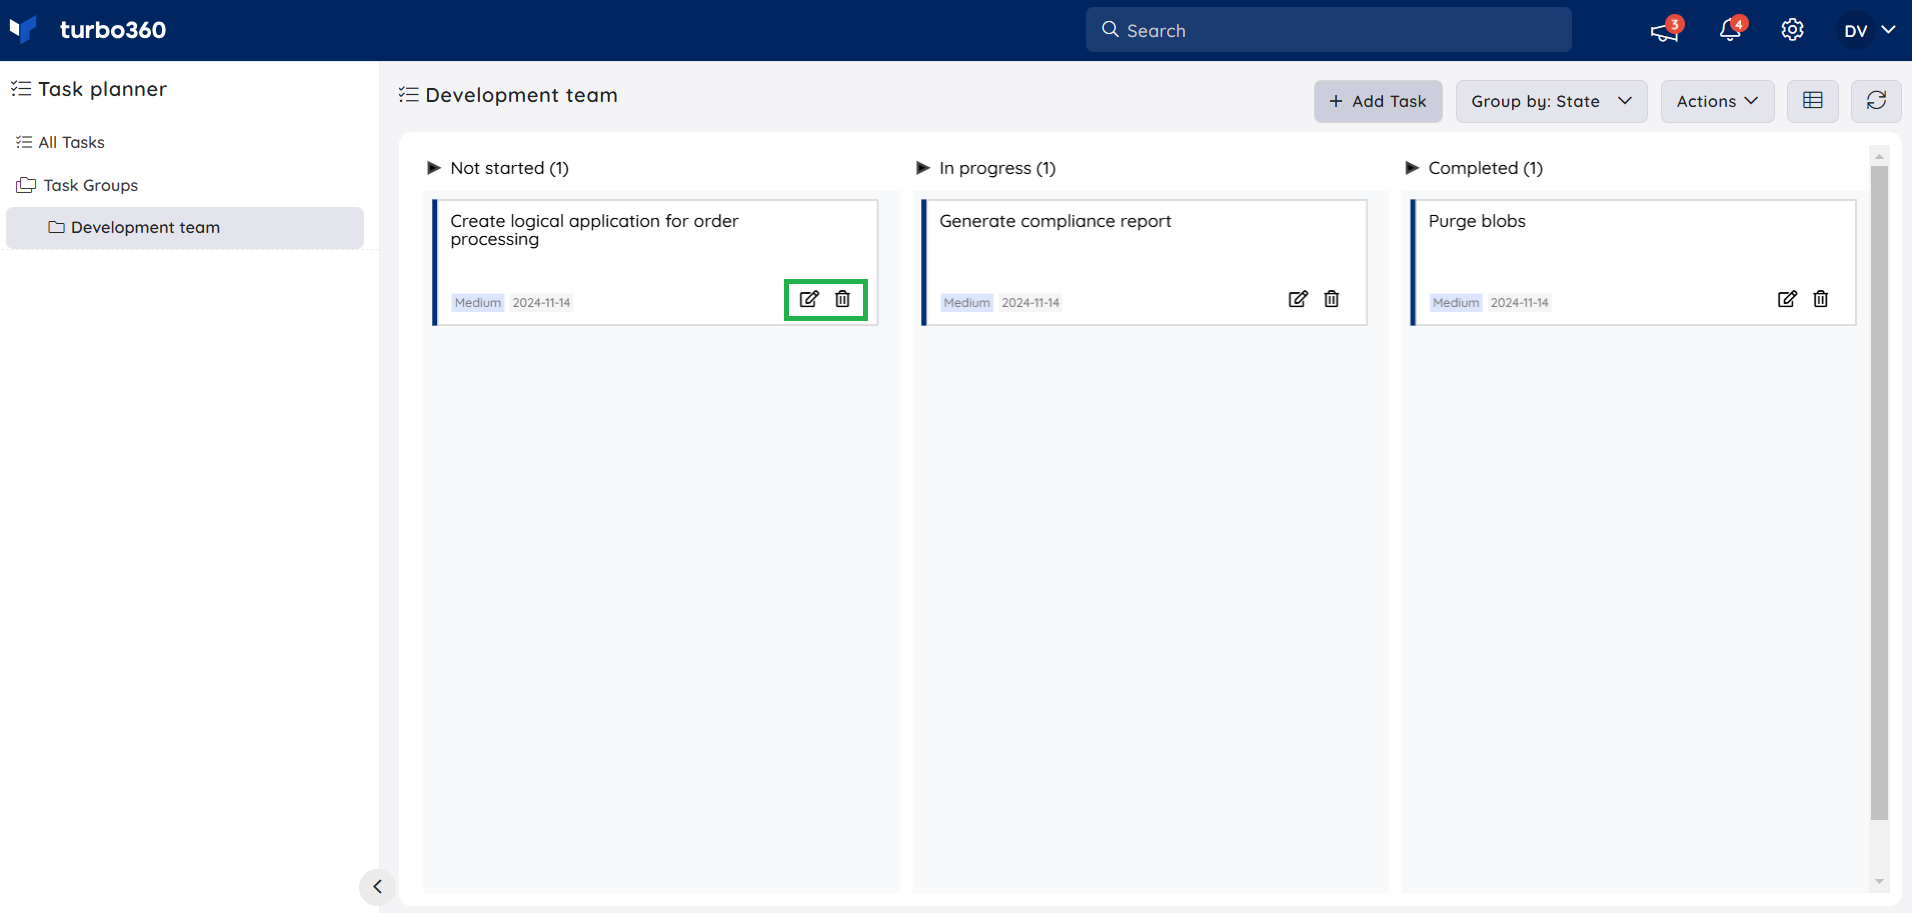Click the date on Generate compliance report card

1030,302
